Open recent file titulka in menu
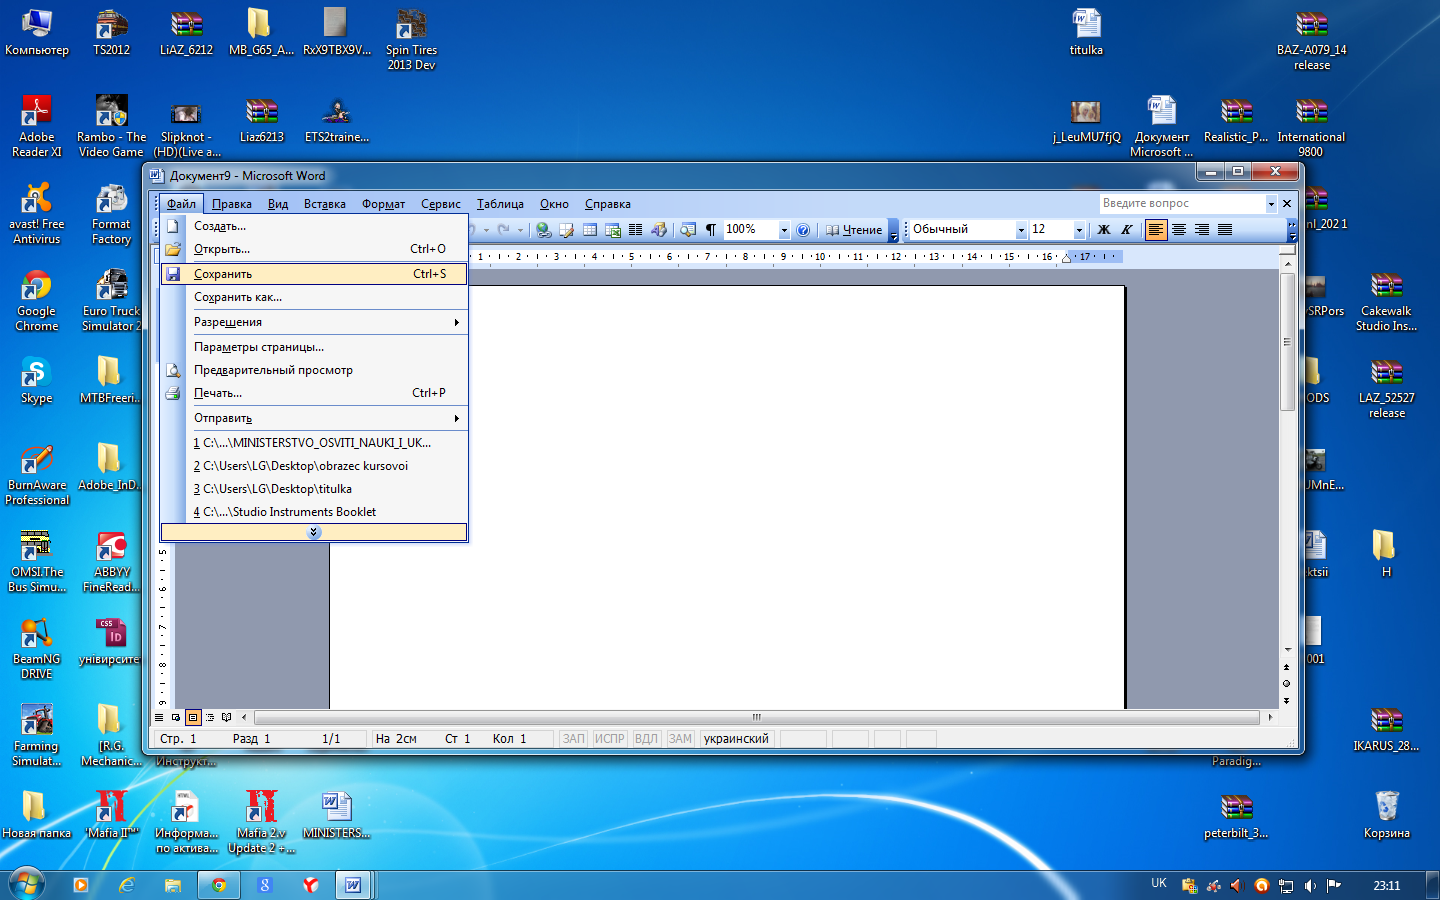 coord(314,489)
